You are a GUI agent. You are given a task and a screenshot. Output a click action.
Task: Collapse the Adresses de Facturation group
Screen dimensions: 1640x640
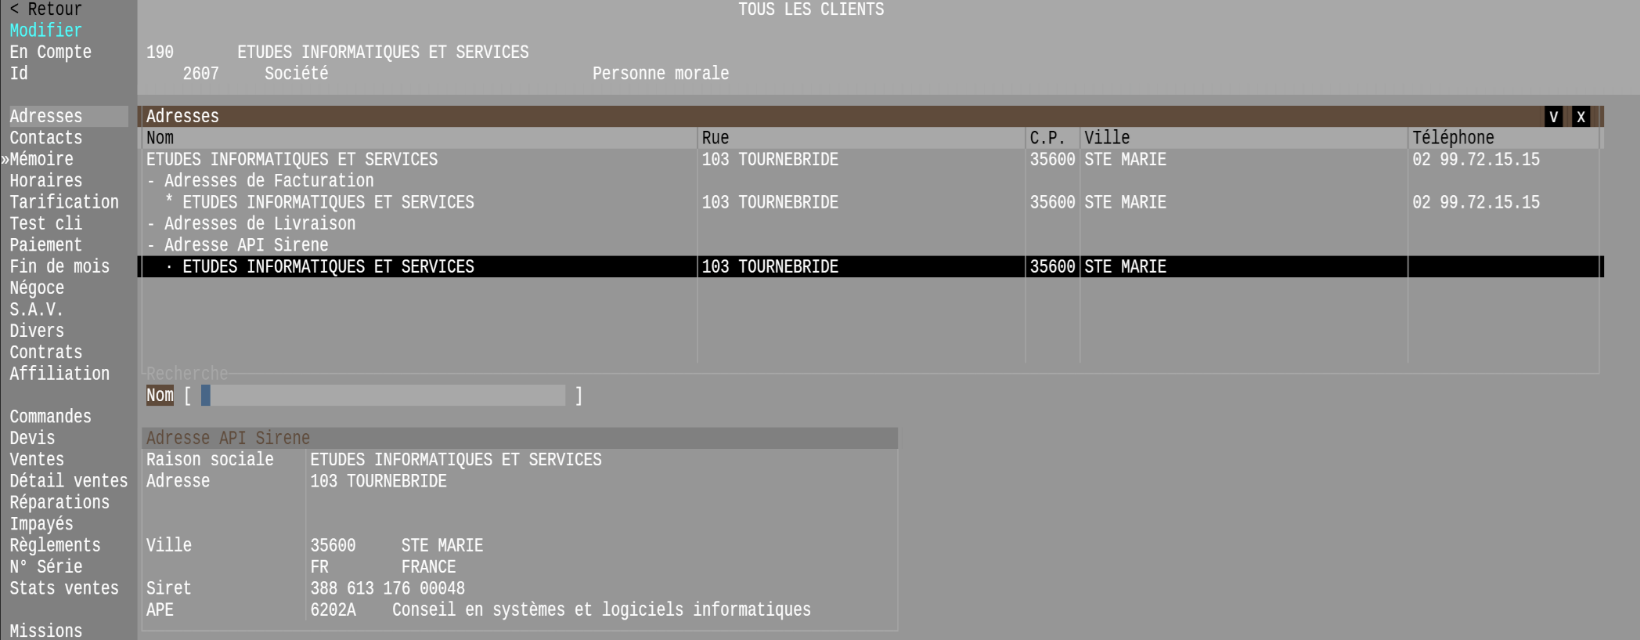click(260, 181)
